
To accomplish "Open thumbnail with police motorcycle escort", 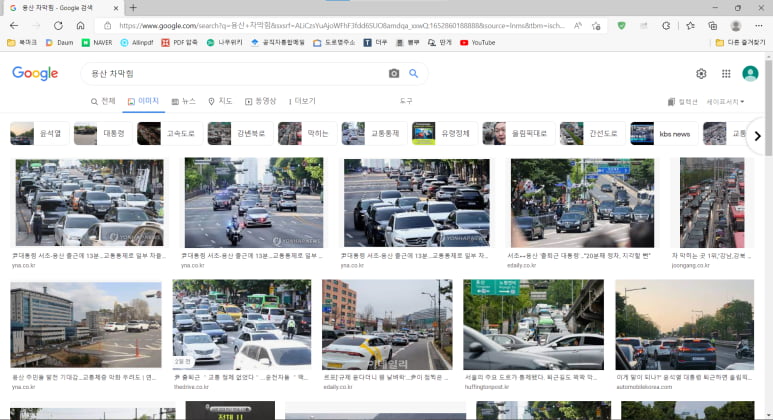I will coord(254,203).
